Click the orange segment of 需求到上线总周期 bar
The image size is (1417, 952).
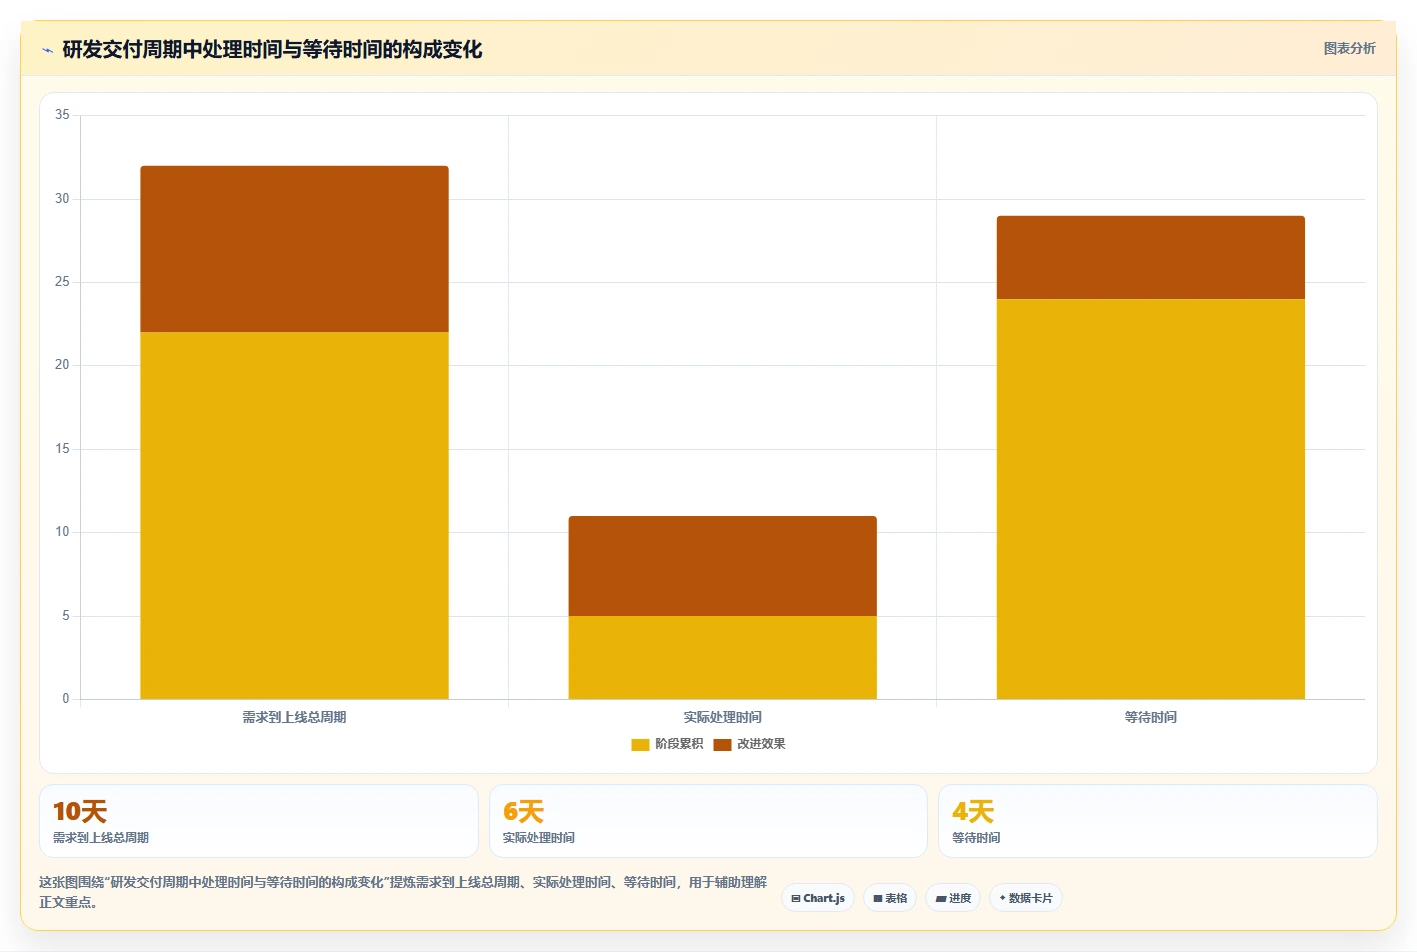coord(294,249)
